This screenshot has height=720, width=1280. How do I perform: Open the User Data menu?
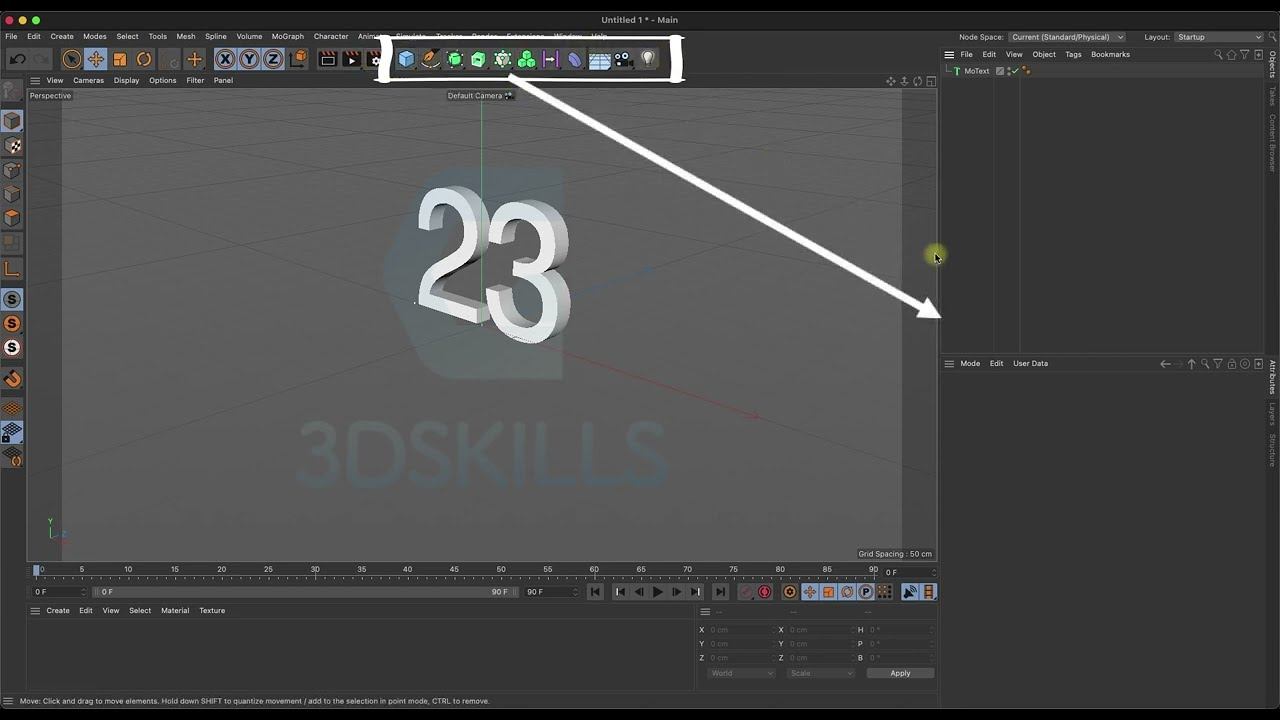1030,363
